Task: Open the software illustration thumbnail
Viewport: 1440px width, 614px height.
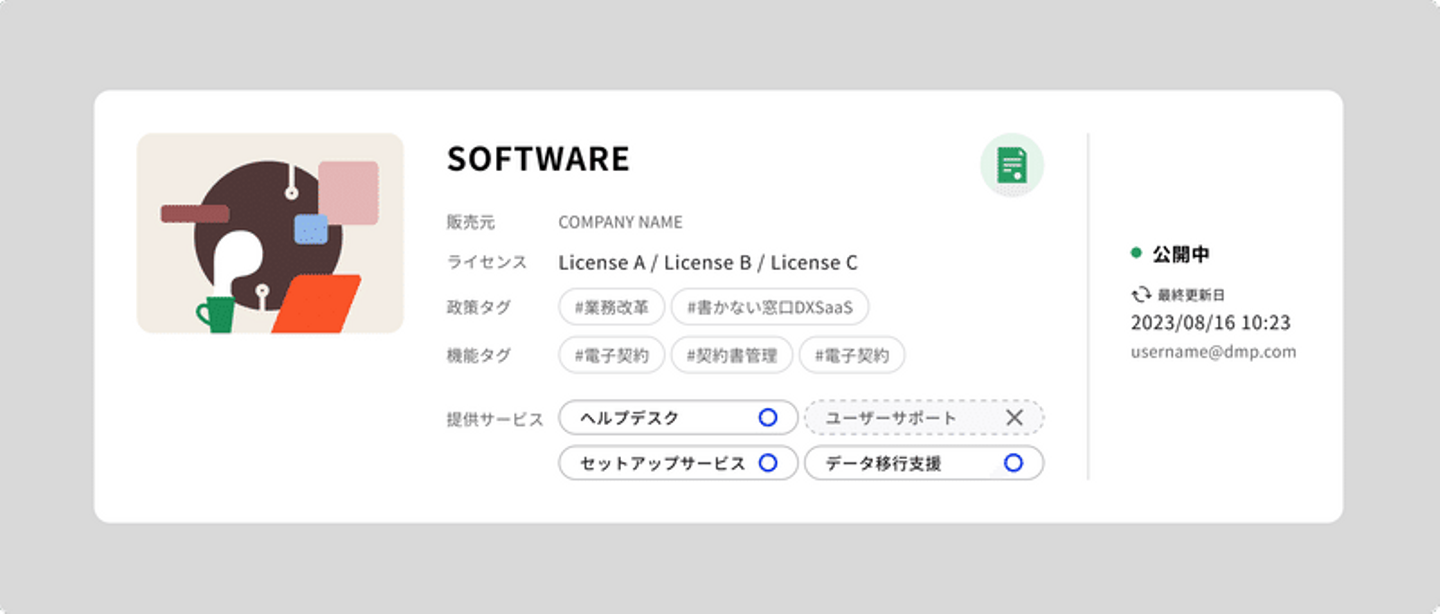Action: click(270, 233)
